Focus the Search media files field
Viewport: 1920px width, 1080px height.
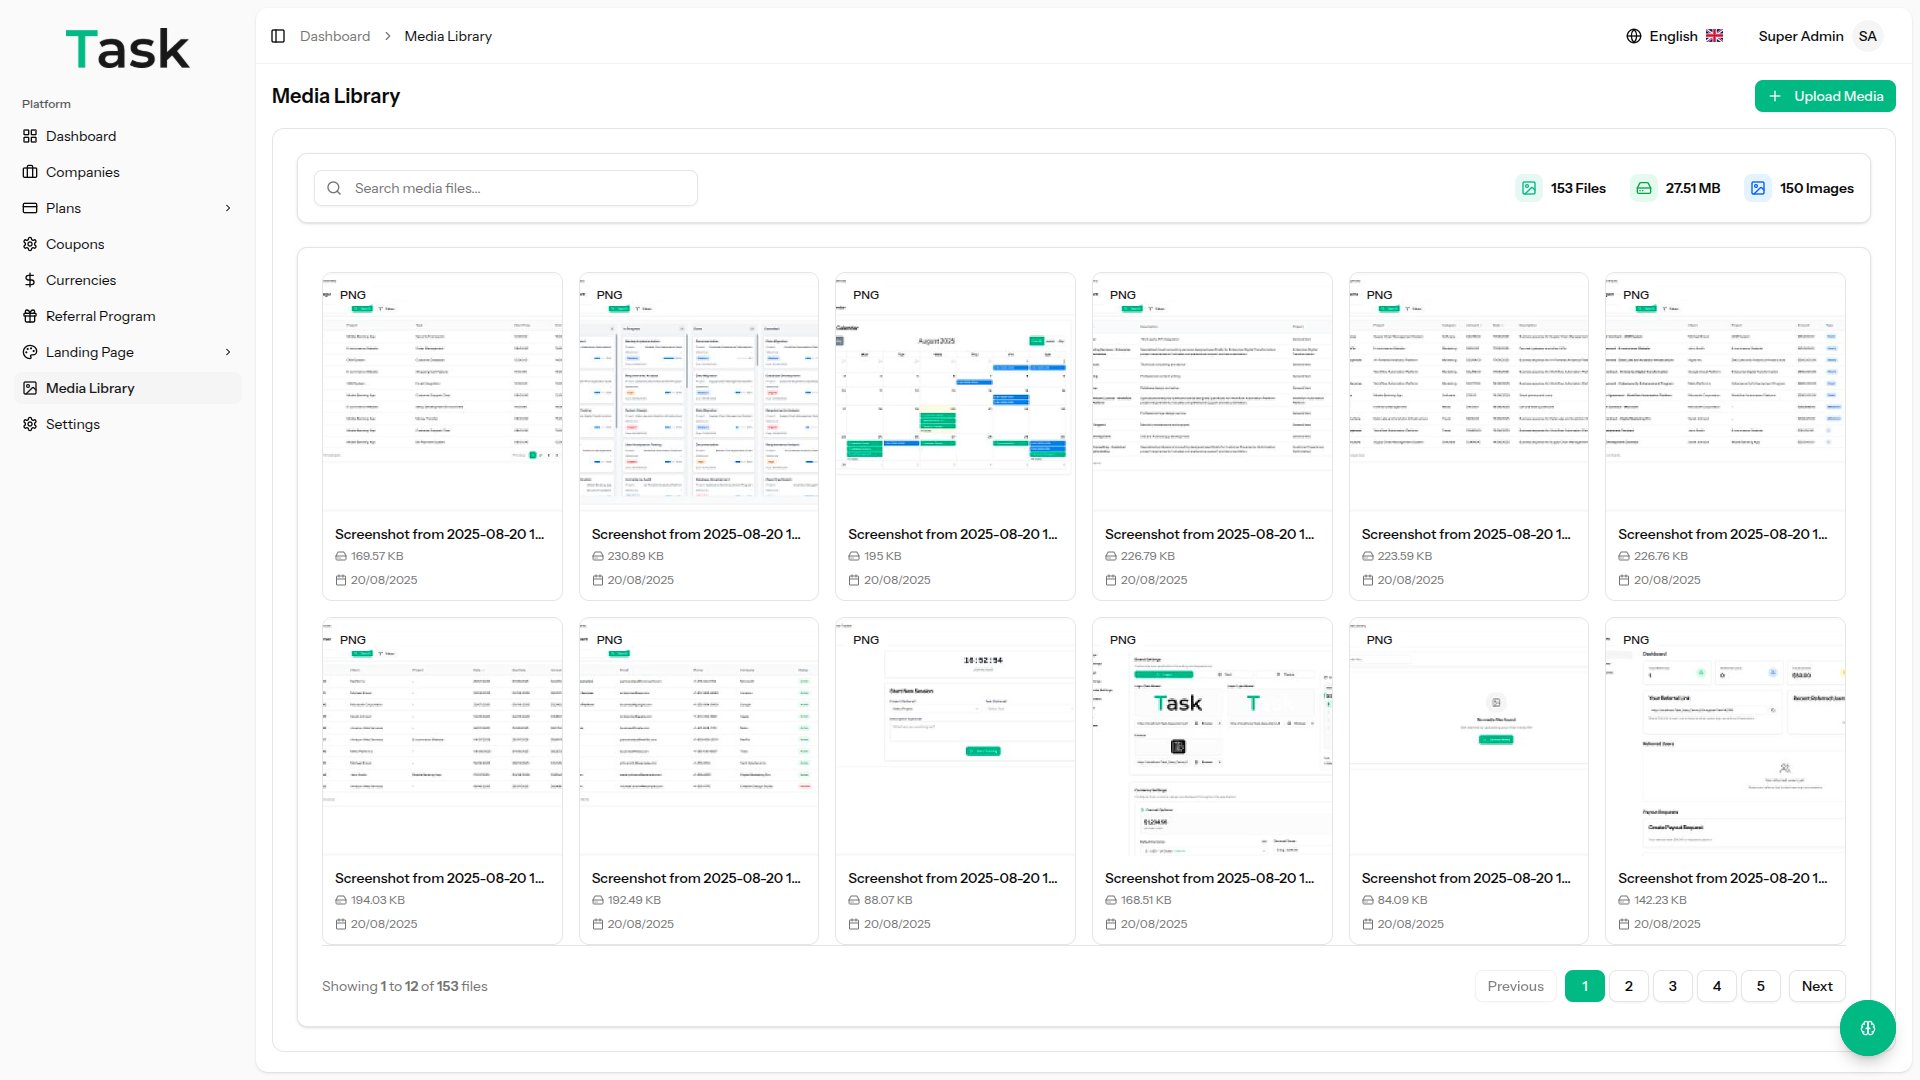[x=506, y=188]
